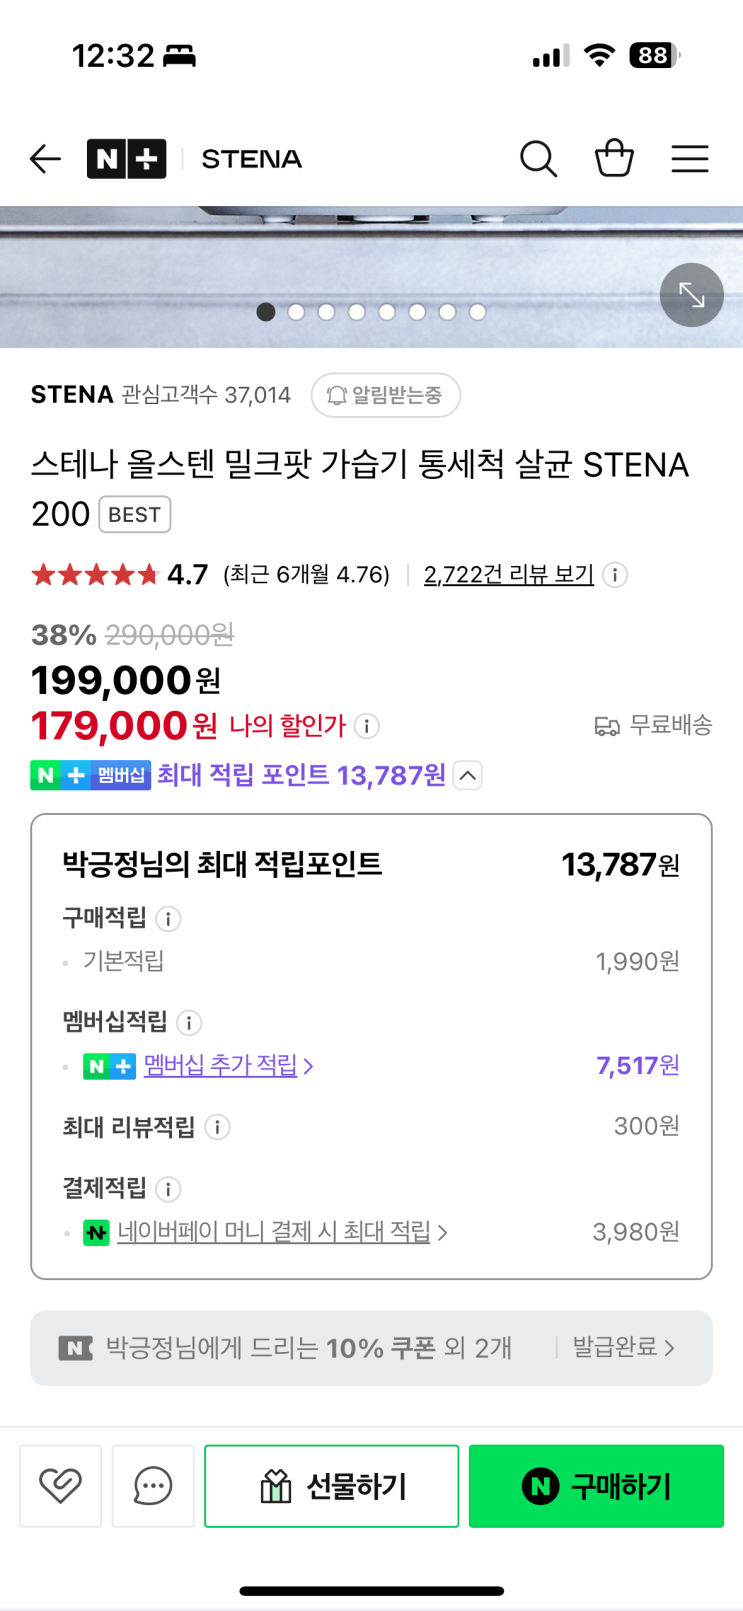The width and height of the screenshot is (743, 1611).
Task: Select the second image carousel dot
Action: click(296, 312)
